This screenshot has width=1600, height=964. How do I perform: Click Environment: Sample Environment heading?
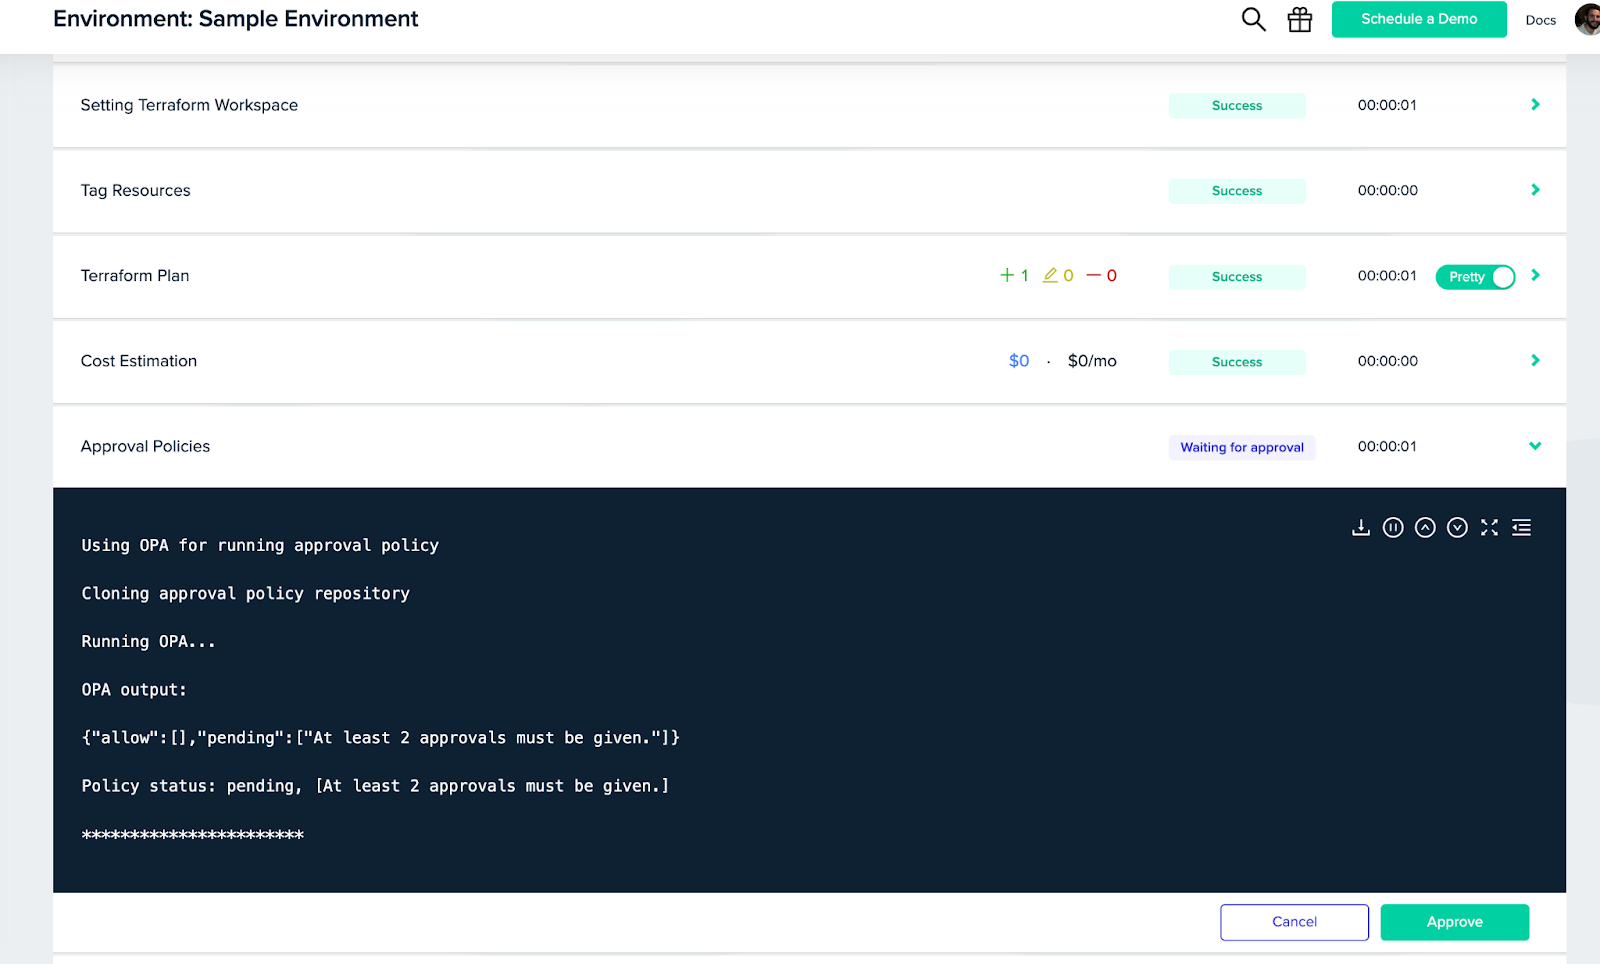[x=236, y=19]
